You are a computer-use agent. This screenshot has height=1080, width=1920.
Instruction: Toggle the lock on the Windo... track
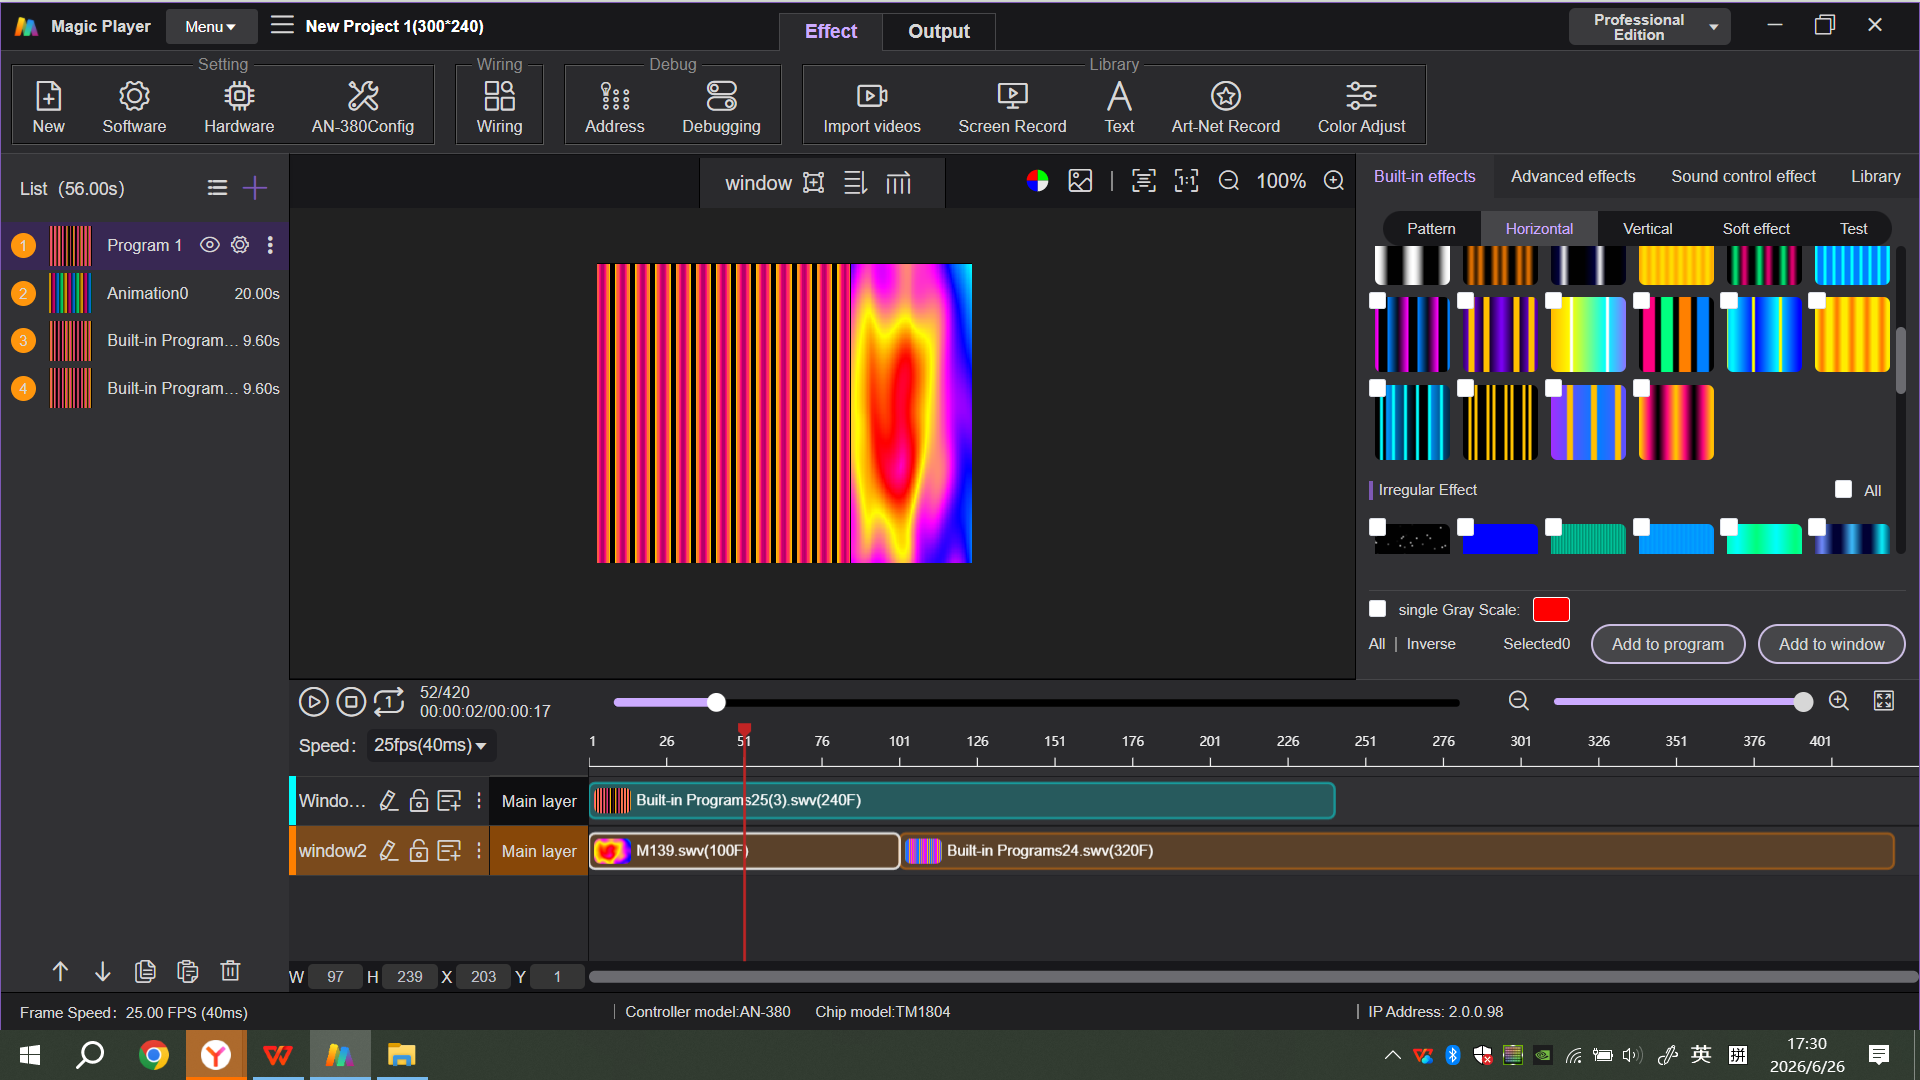(419, 801)
